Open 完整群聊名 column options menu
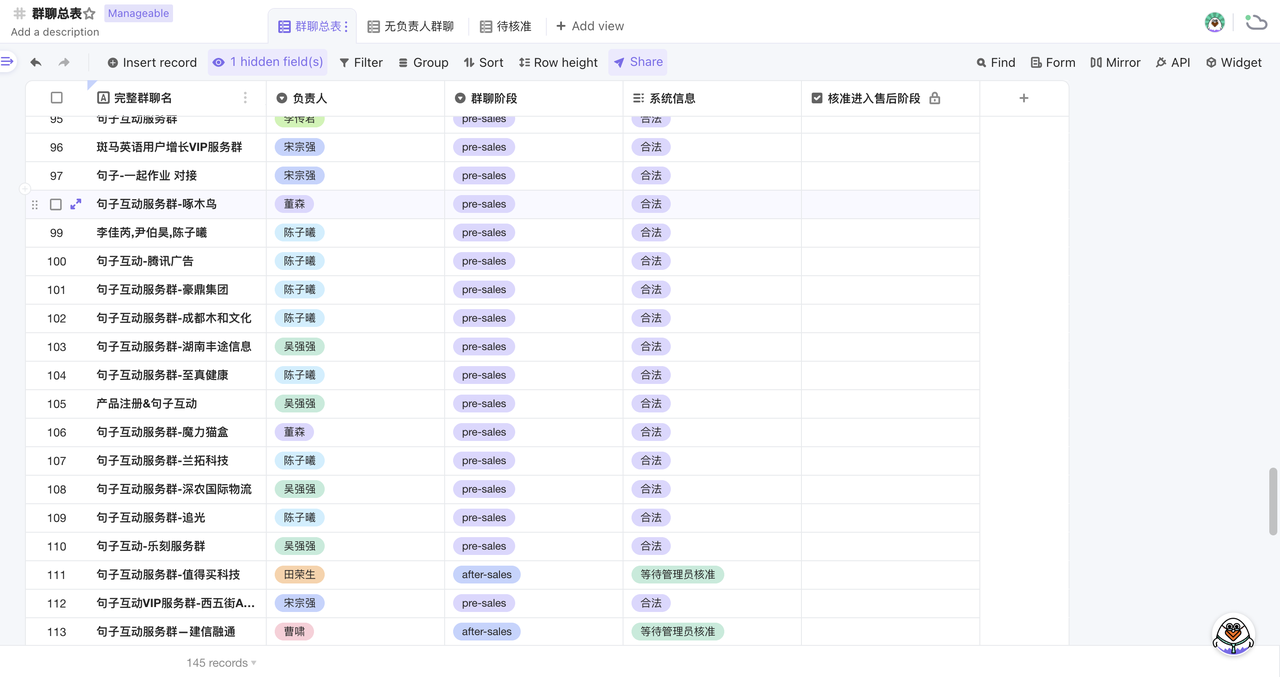 pyautogui.click(x=246, y=98)
